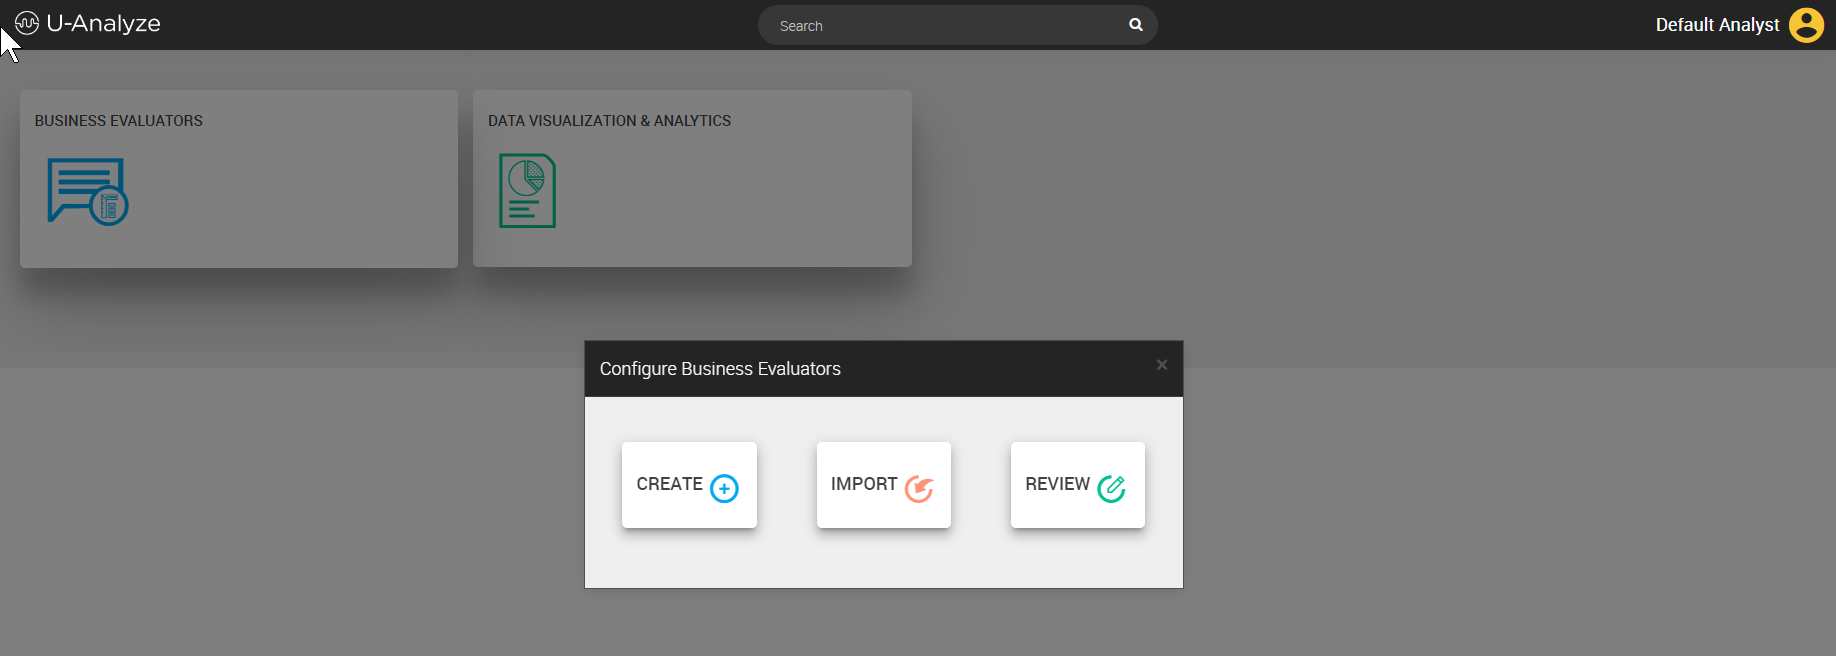The image size is (1836, 656).
Task: Click the orange import arrow icon
Action: (919, 488)
